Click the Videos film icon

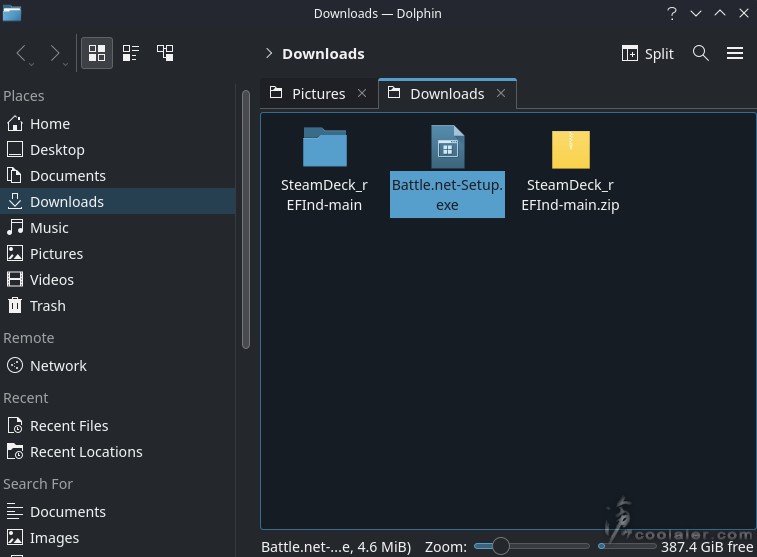pos(15,279)
